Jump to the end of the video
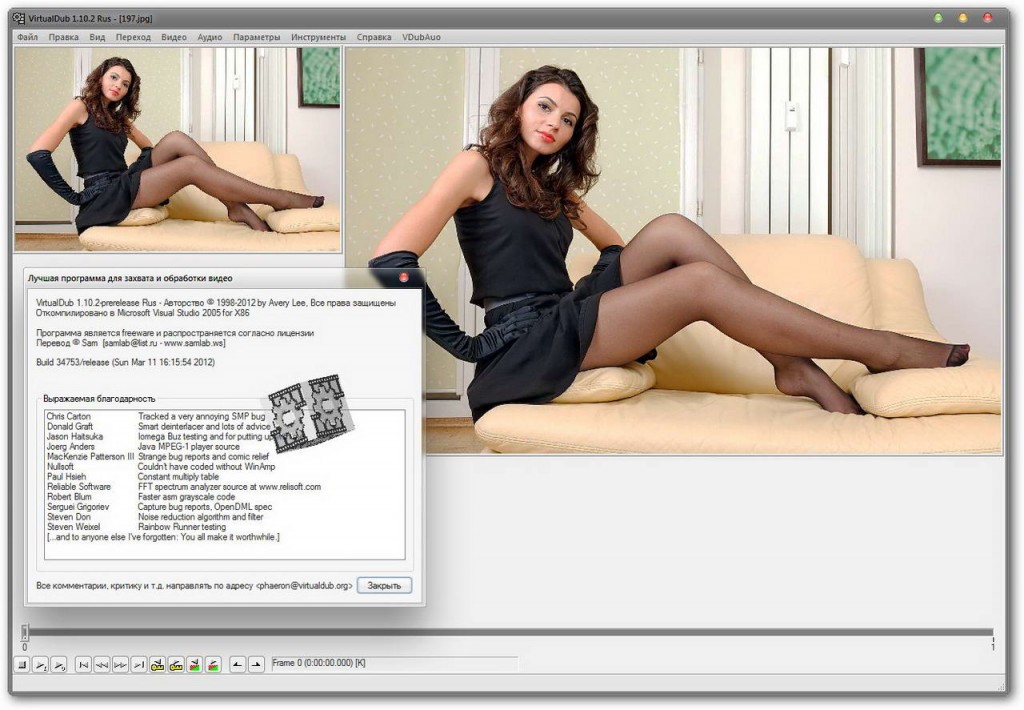The height and width of the screenshot is (710, 1024). click(x=138, y=665)
